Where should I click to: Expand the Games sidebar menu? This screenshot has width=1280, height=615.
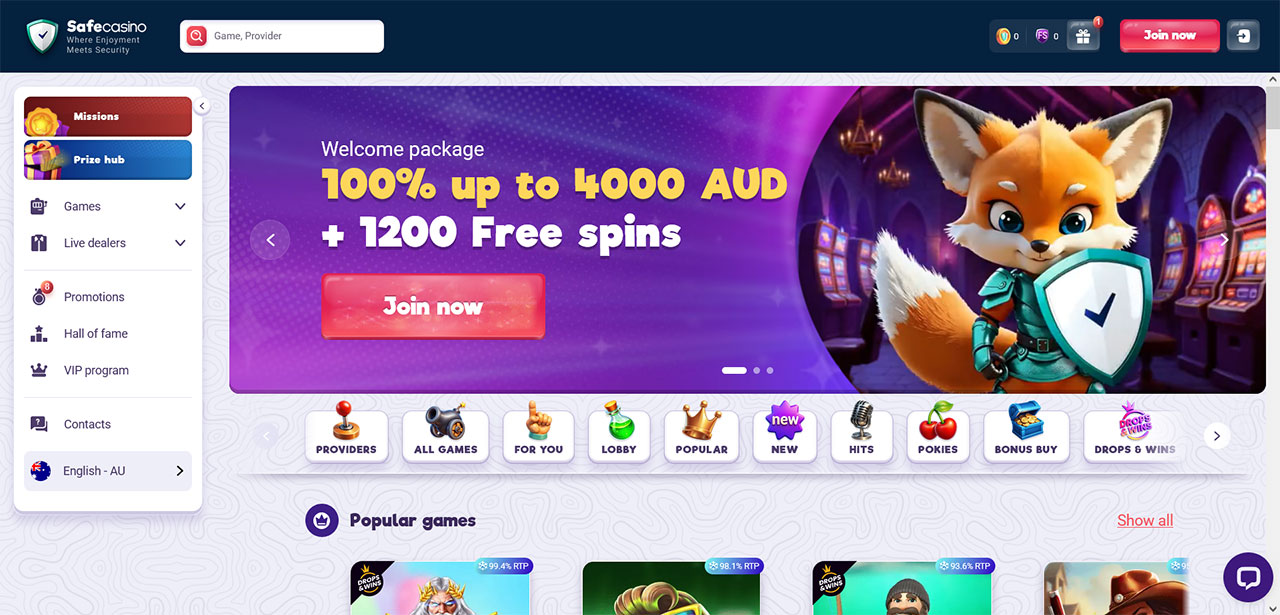108,206
